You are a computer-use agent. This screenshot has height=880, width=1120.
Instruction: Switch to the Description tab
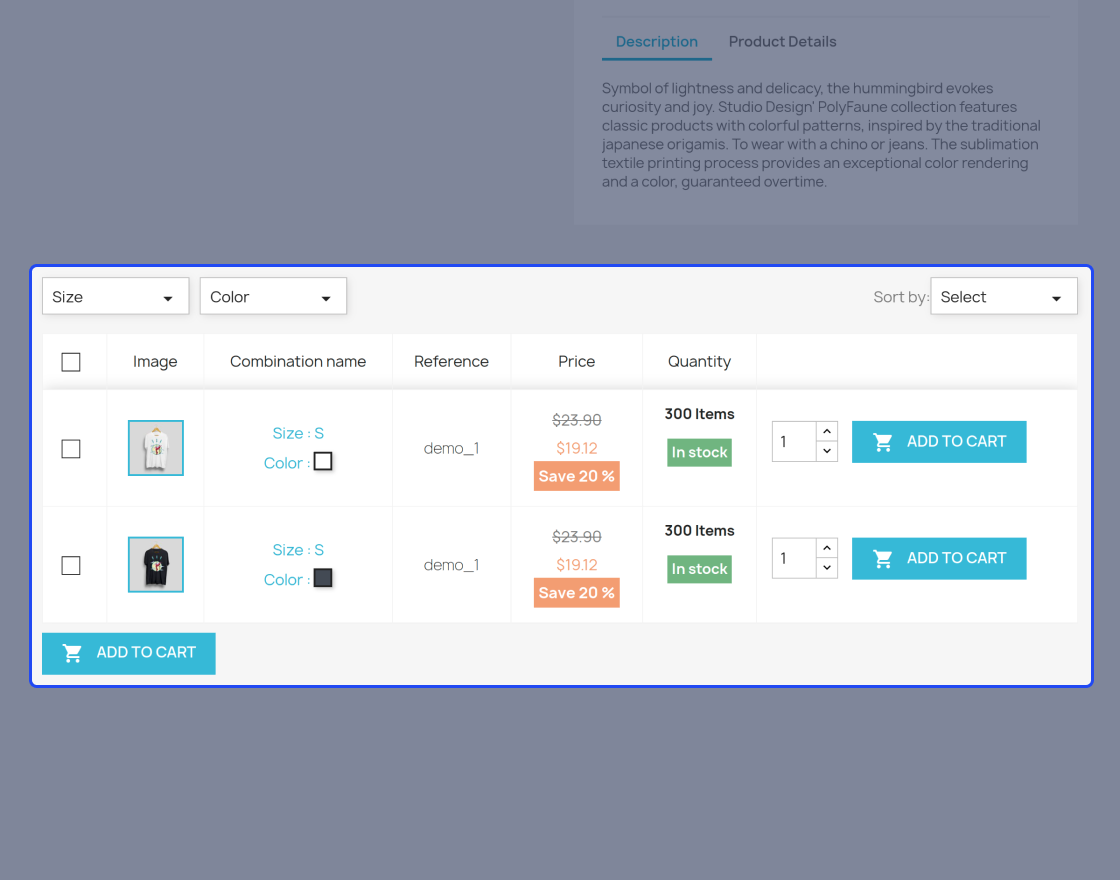[x=656, y=41]
